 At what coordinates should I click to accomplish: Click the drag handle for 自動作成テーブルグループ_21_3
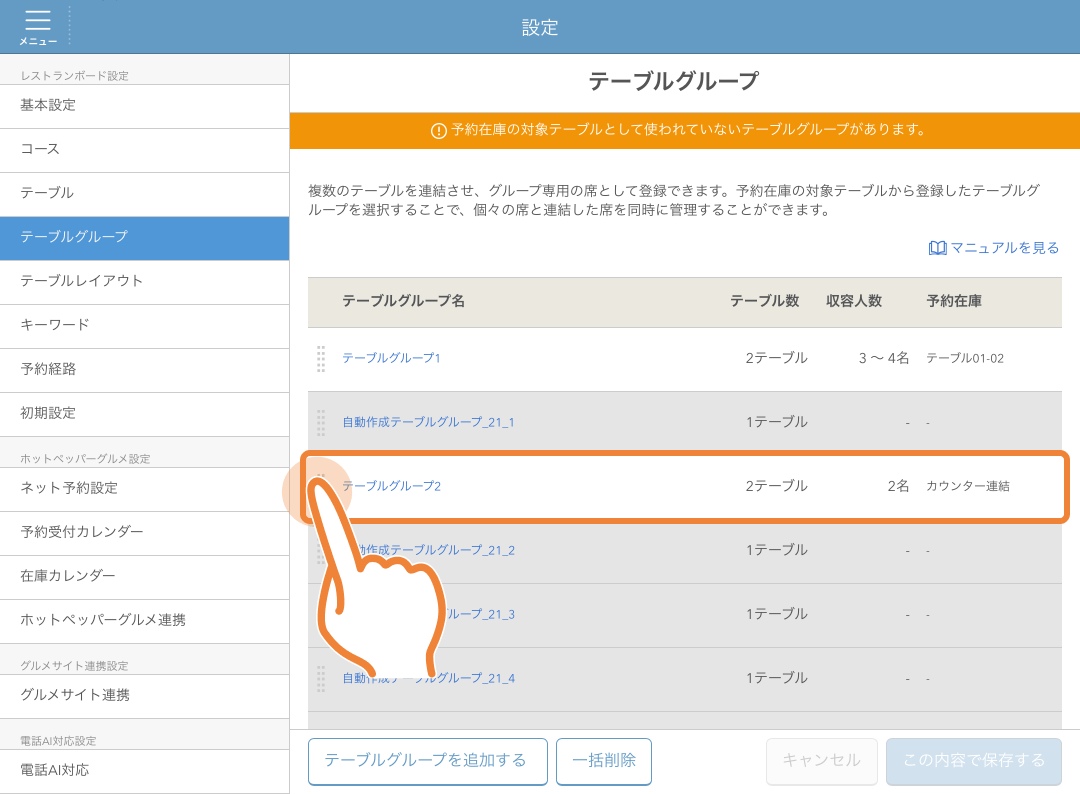tap(320, 614)
